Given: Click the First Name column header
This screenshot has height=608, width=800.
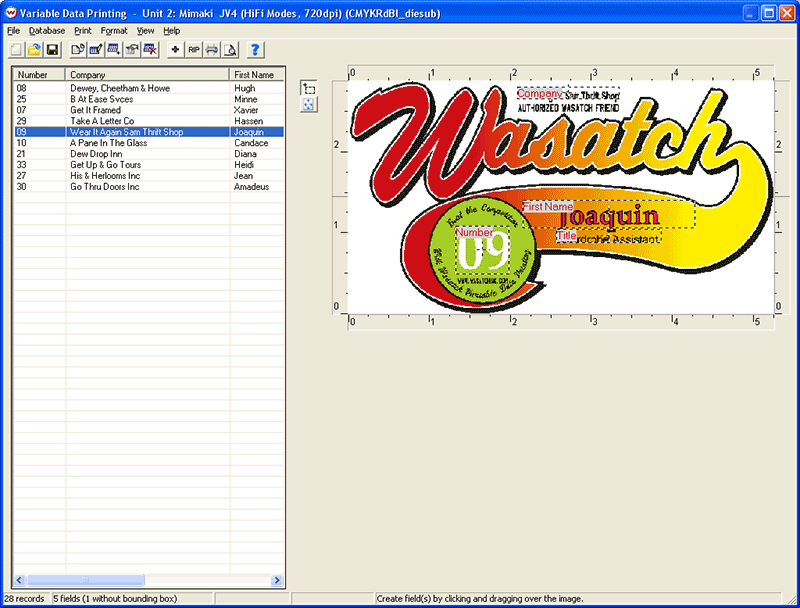Looking at the screenshot, I should coord(257,74).
